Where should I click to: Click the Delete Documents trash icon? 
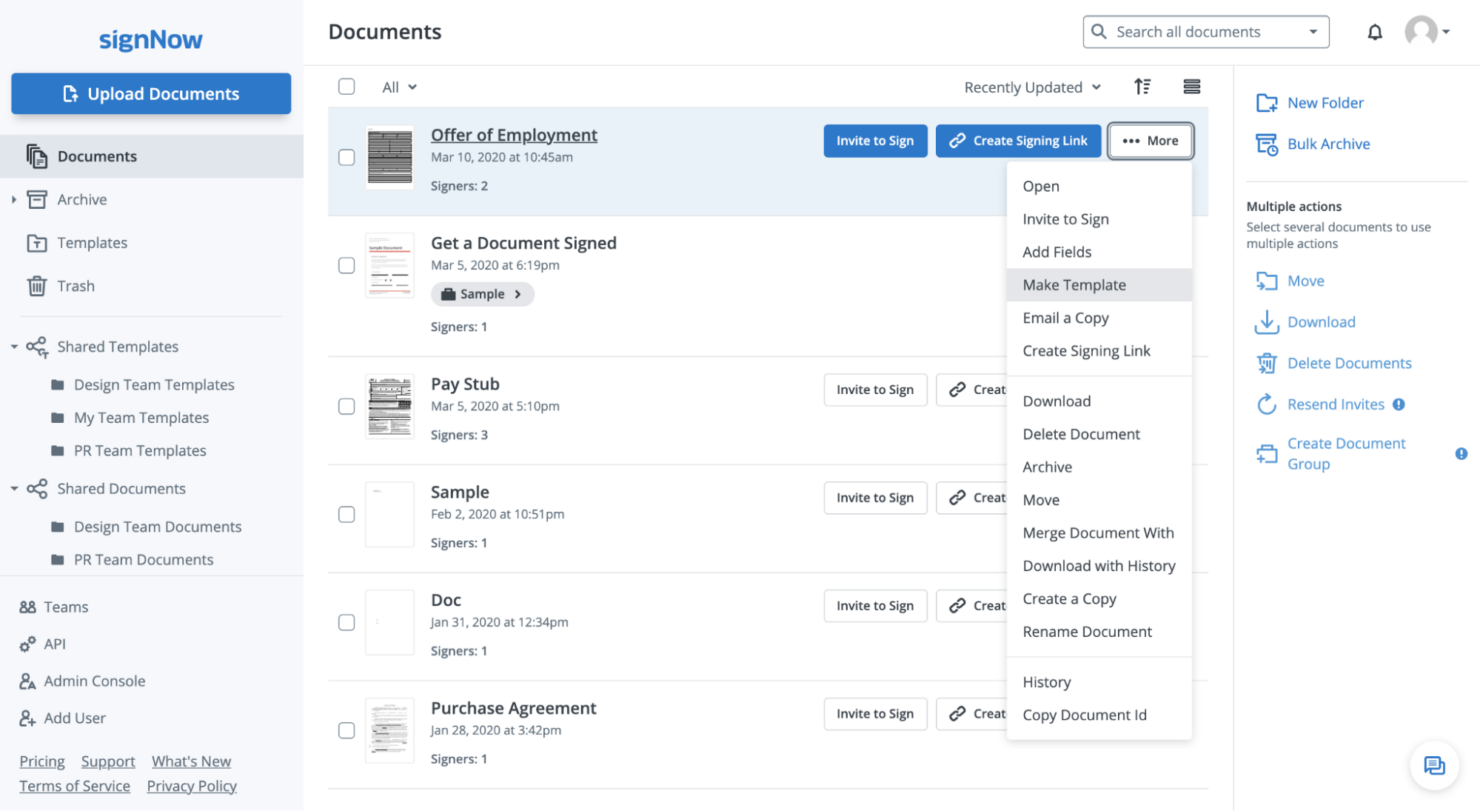pyautogui.click(x=1268, y=362)
